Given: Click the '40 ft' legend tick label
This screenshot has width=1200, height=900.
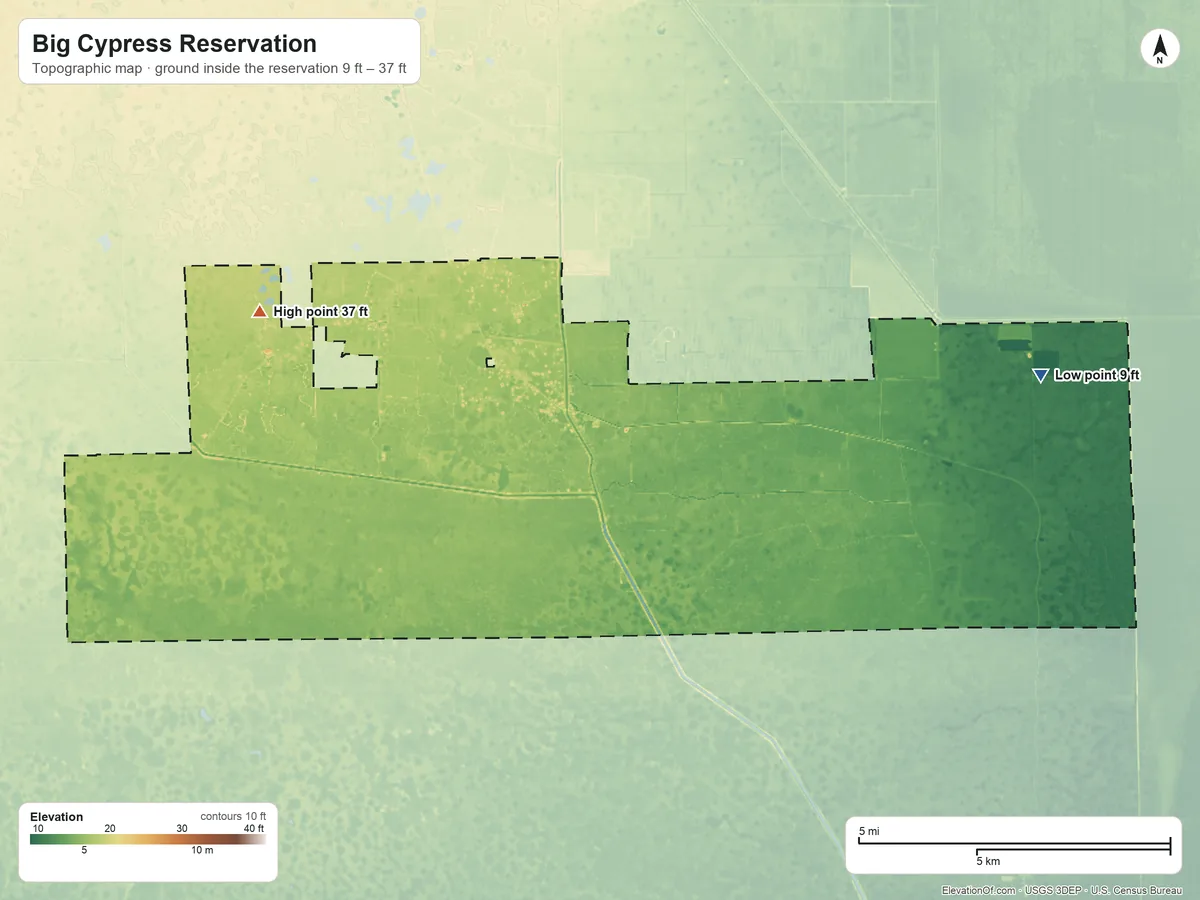Looking at the screenshot, I should coord(254,829).
